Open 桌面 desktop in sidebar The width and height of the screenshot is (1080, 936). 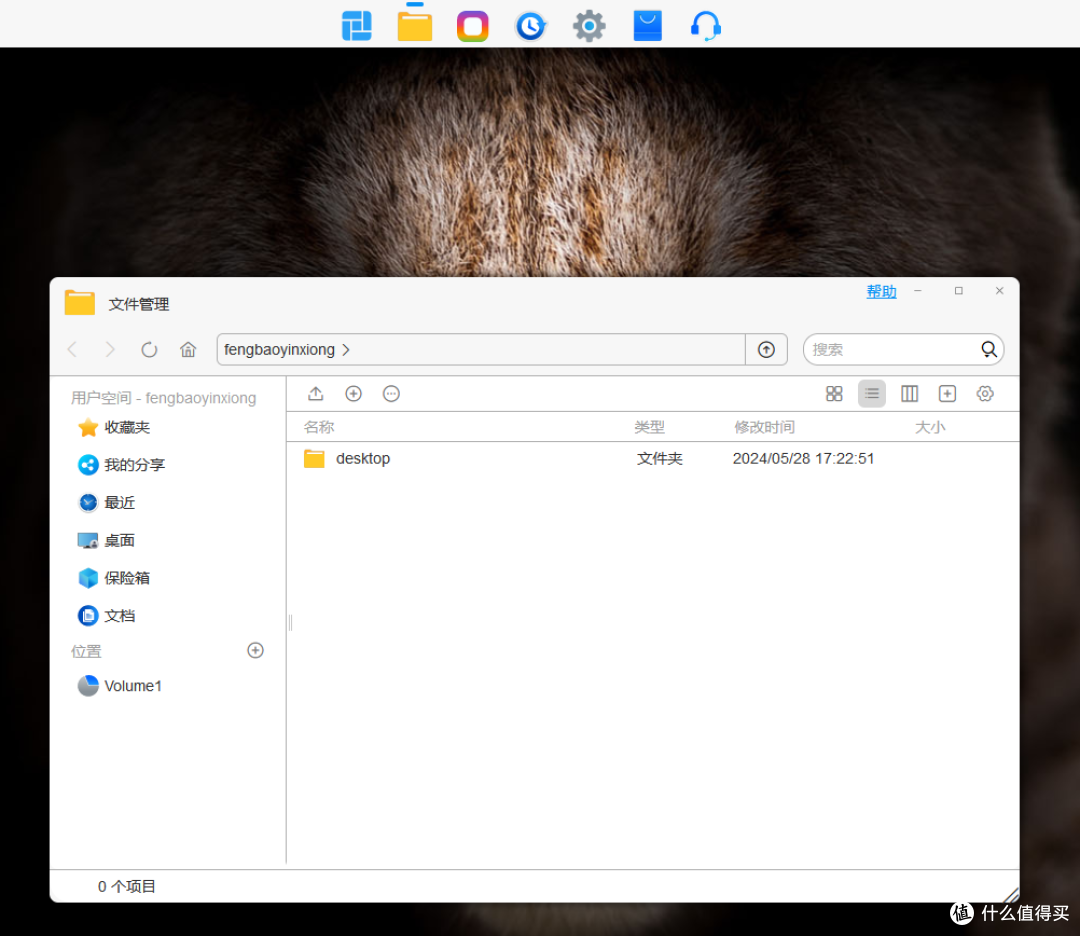tap(106, 541)
